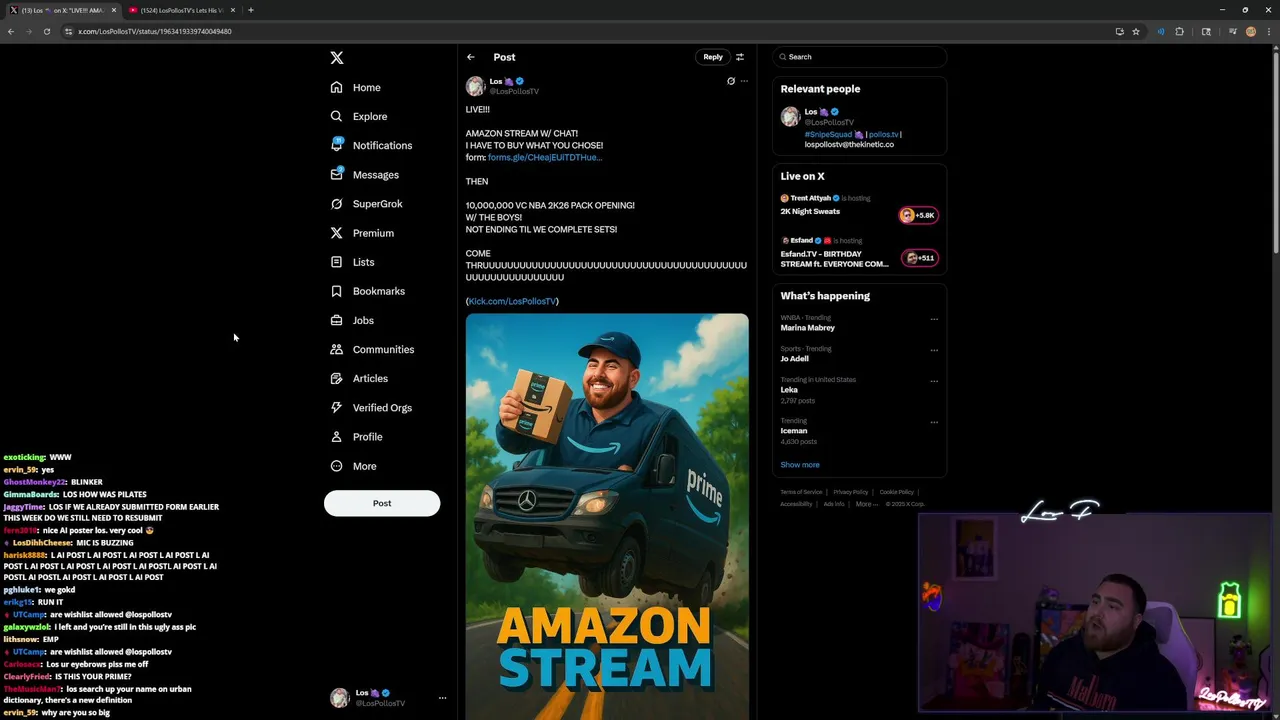The image size is (1280, 720).
Task: Click the browser reload button
Action: tap(46, 31)
